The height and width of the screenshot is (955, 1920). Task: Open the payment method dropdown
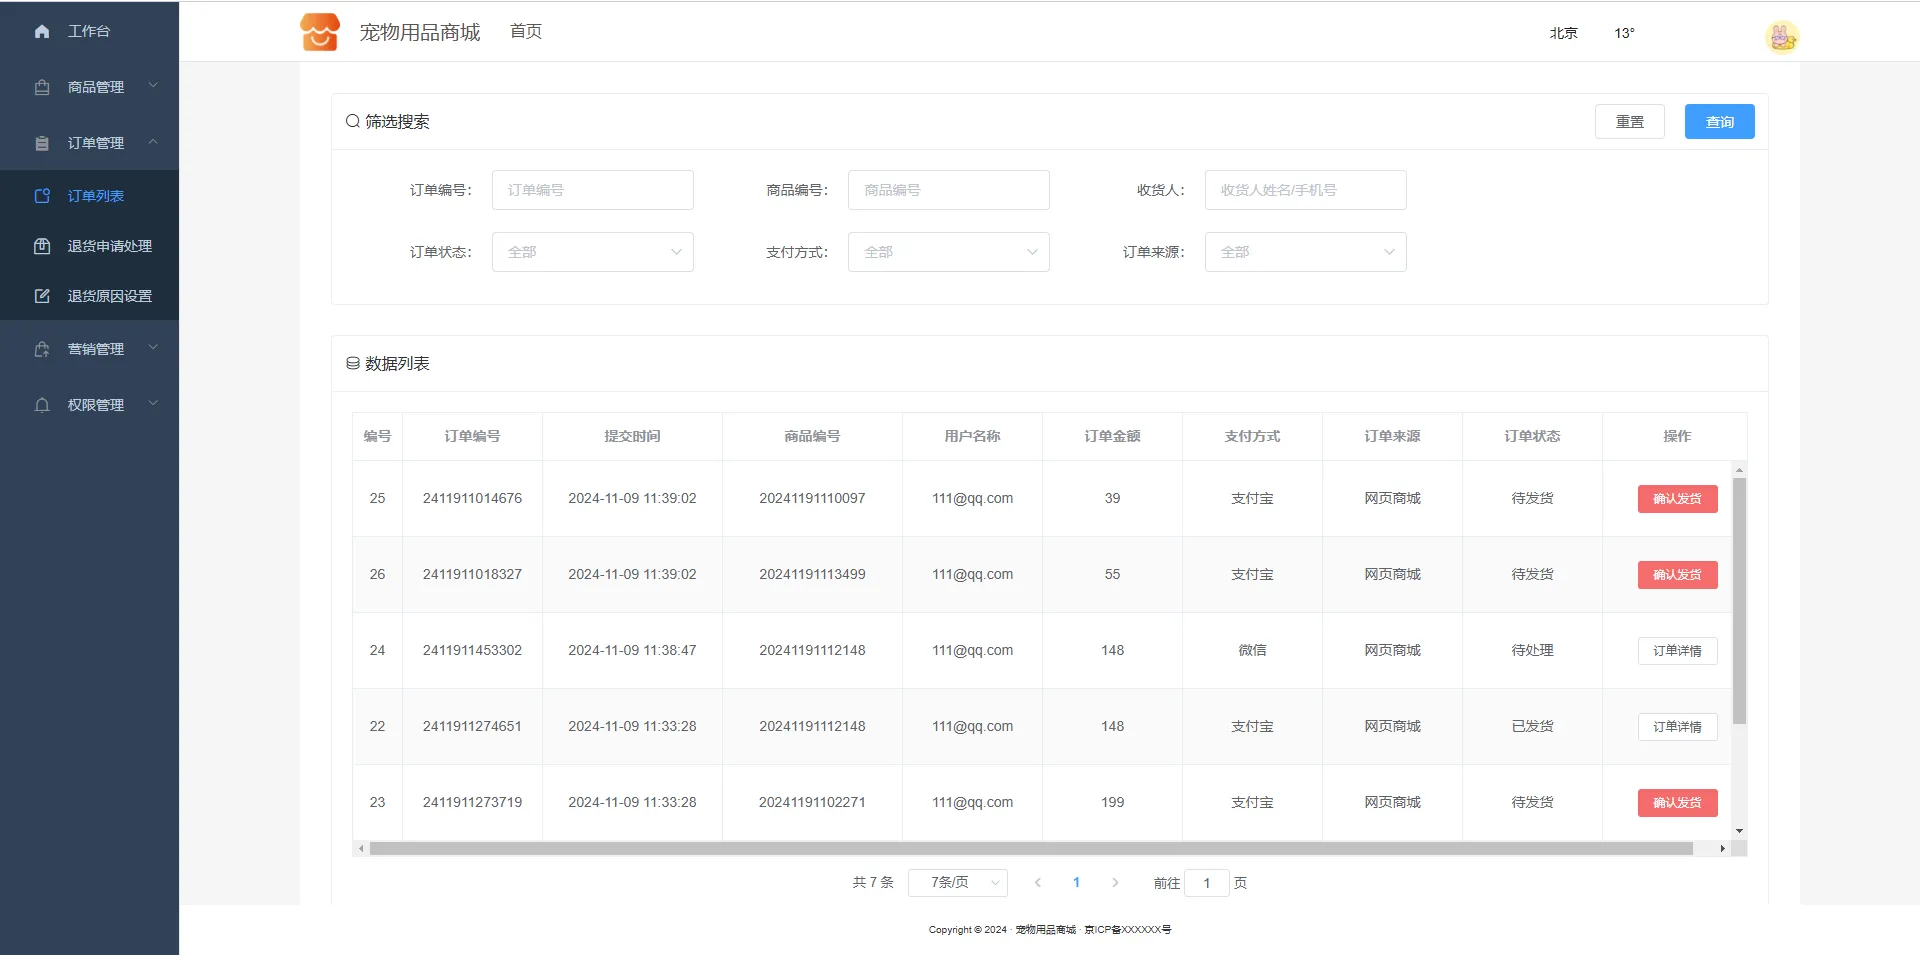[x=948, y=252]
